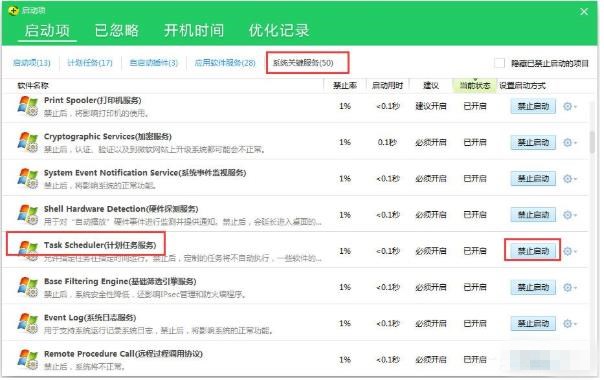Image resolution: width=604 pixels, height=380 pixels.
Task: Disable startup for Shell Hardware Detection
Action: [533, 215]
